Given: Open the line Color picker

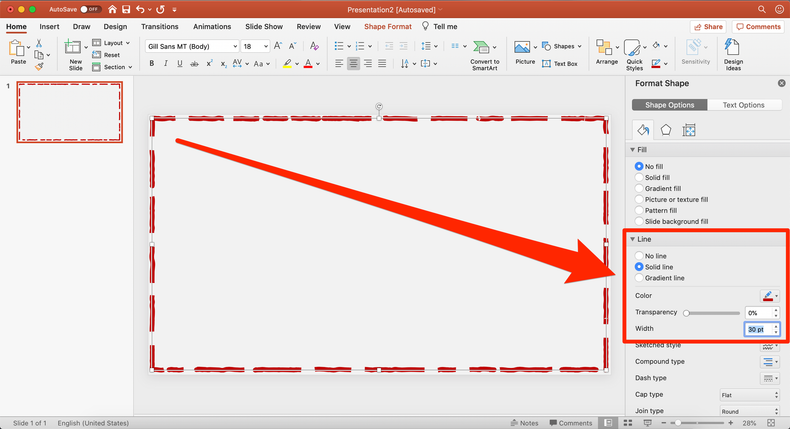Looking at the screenshot, I should click(x=770, y=296).
